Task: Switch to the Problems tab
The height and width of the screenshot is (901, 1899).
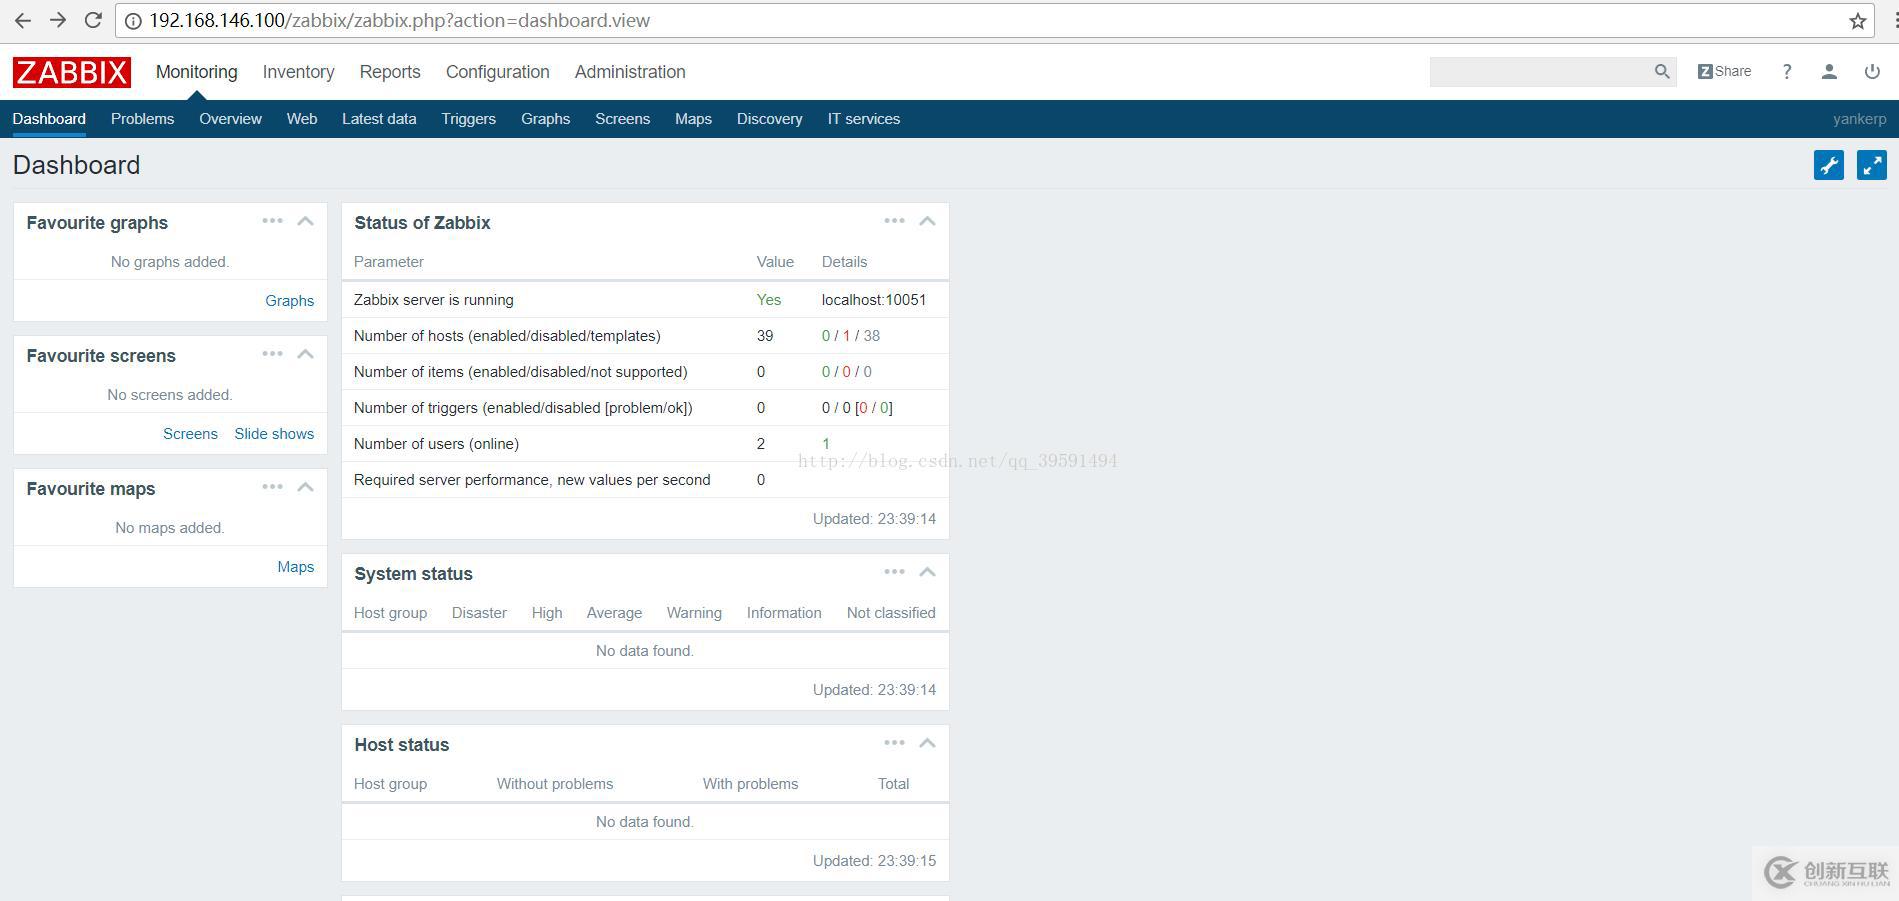Action: point(142,118)
